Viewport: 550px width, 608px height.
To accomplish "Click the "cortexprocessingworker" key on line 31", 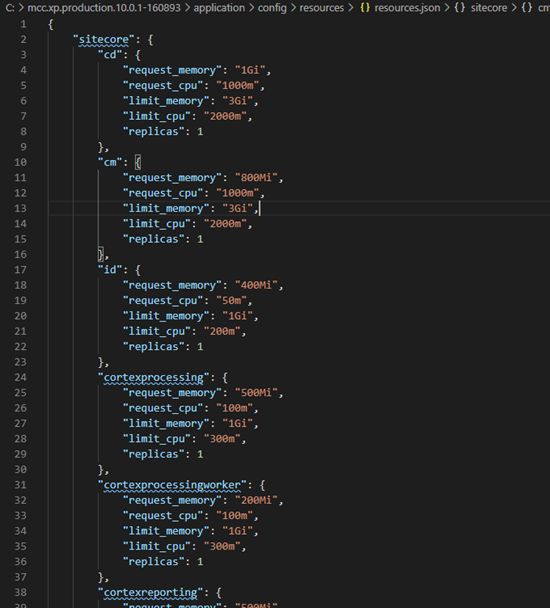I will (172, 485).
